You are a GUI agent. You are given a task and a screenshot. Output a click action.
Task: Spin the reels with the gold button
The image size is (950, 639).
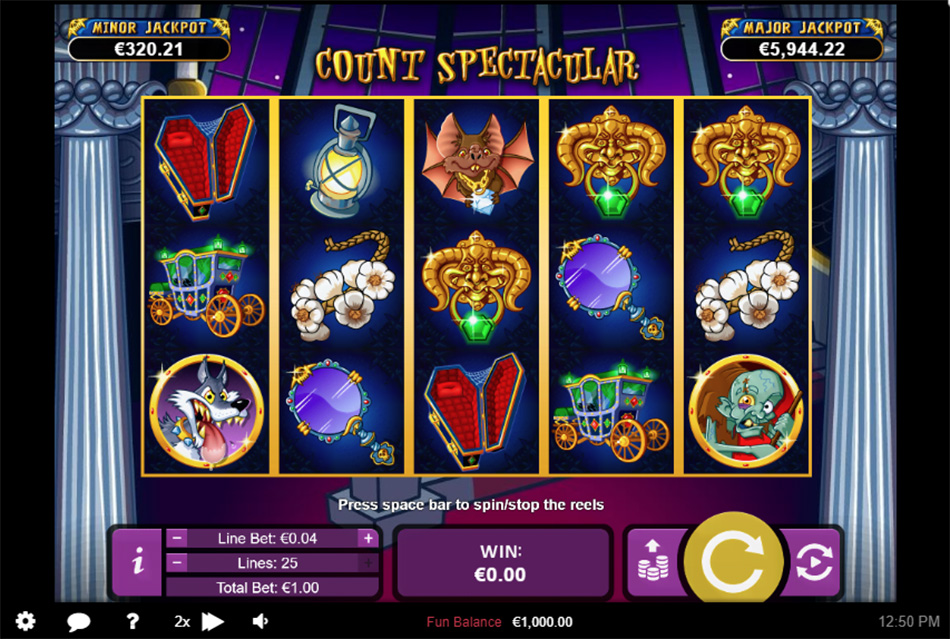(733, 561)
